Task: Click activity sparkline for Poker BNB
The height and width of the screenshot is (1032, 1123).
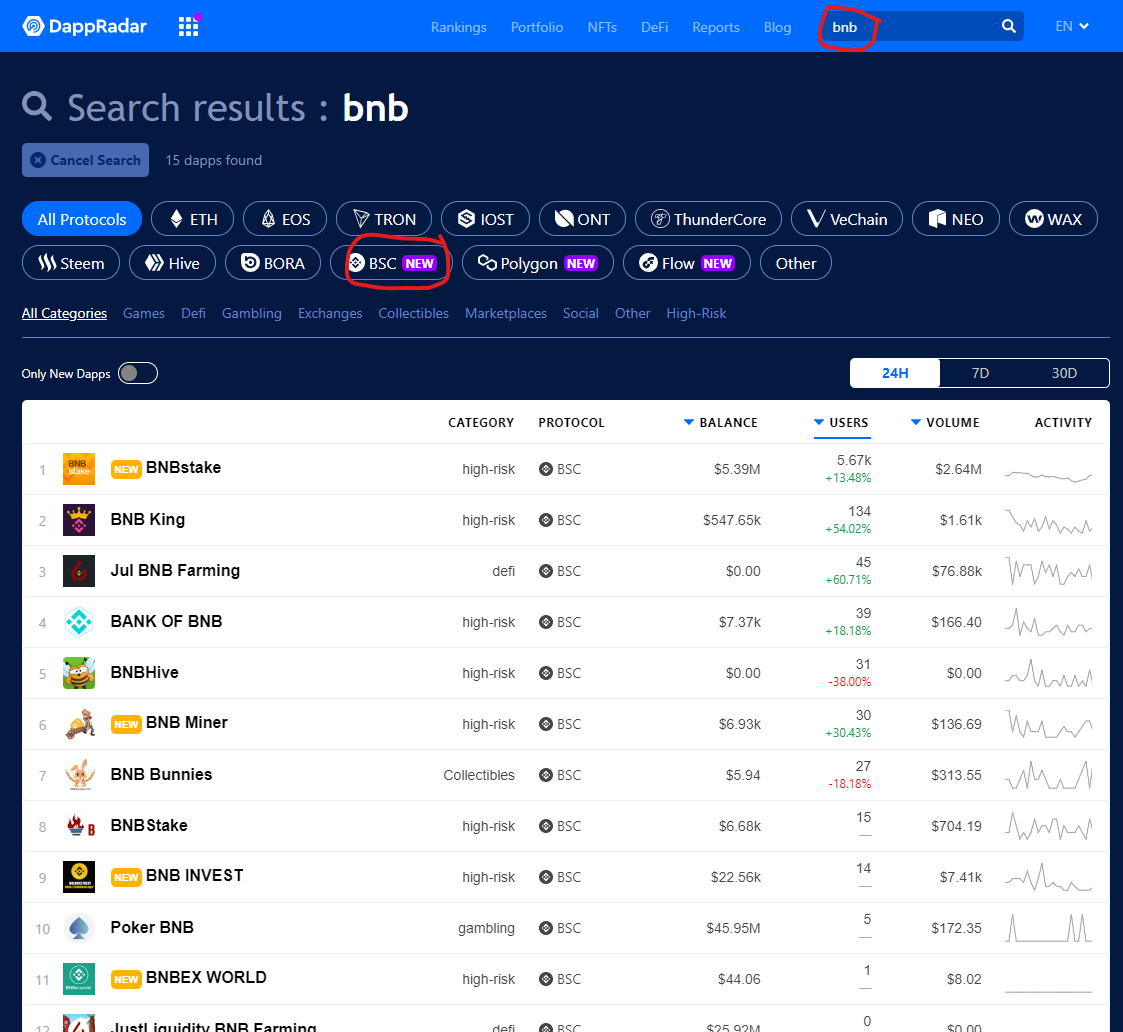Action: tap(1049, 927)
